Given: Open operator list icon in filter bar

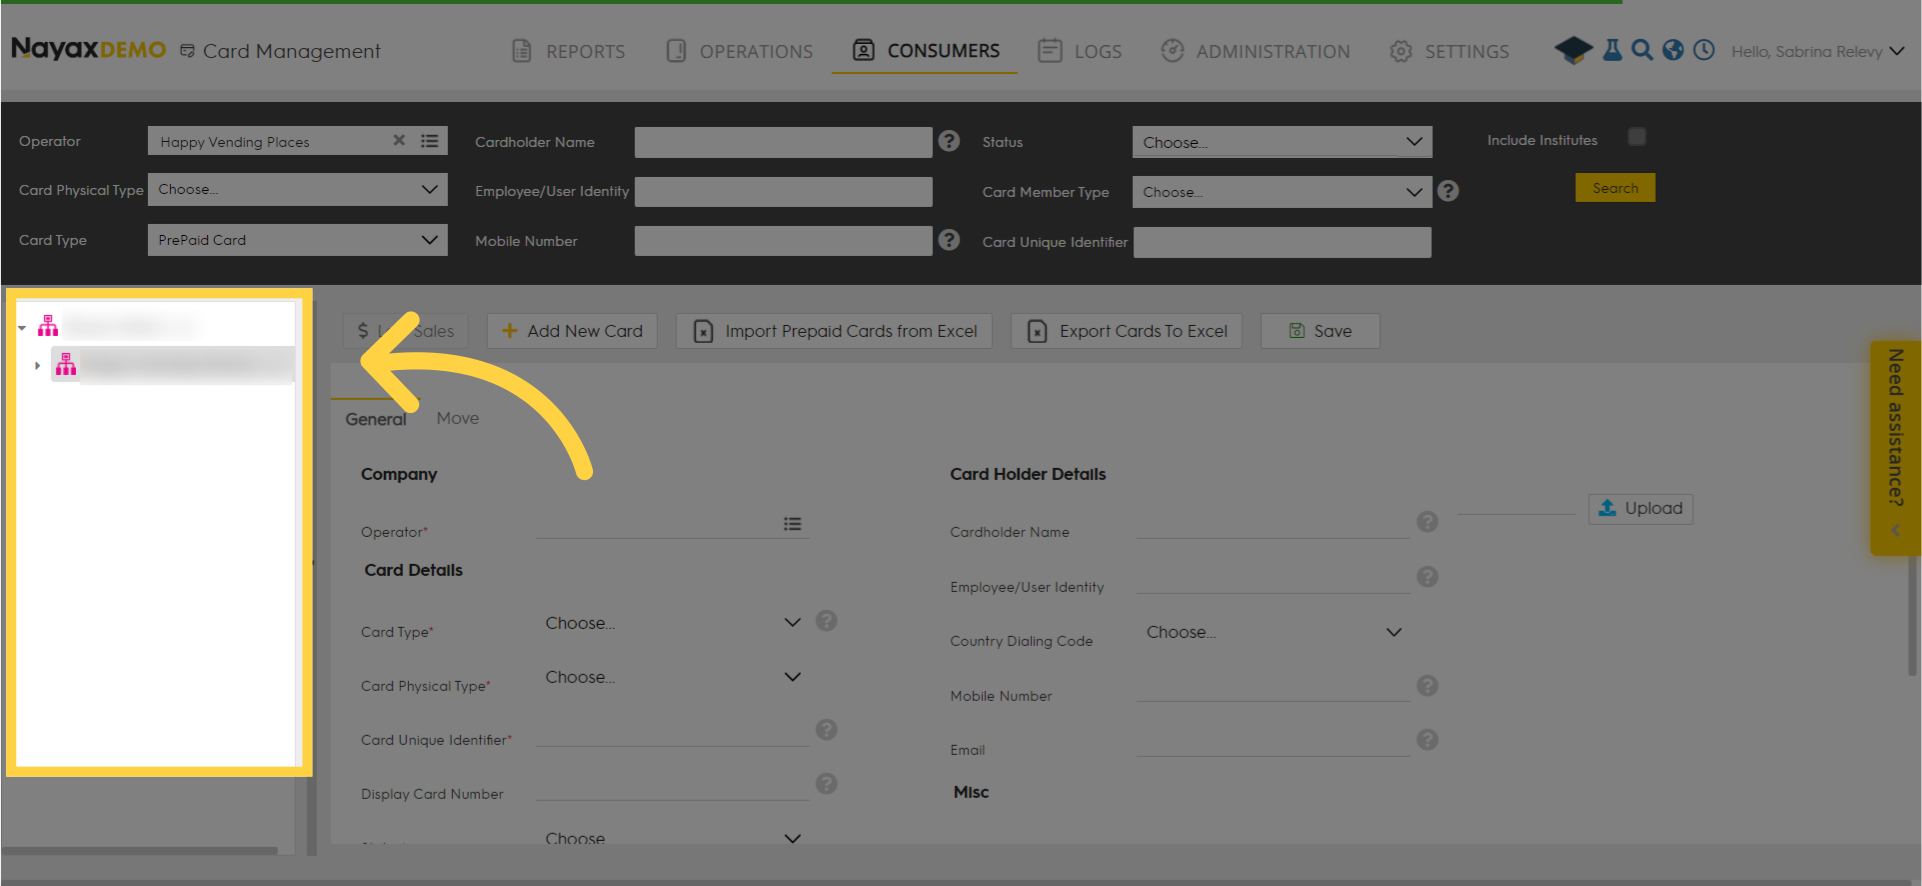Looking at the screenshot, I should pos(430,141).
